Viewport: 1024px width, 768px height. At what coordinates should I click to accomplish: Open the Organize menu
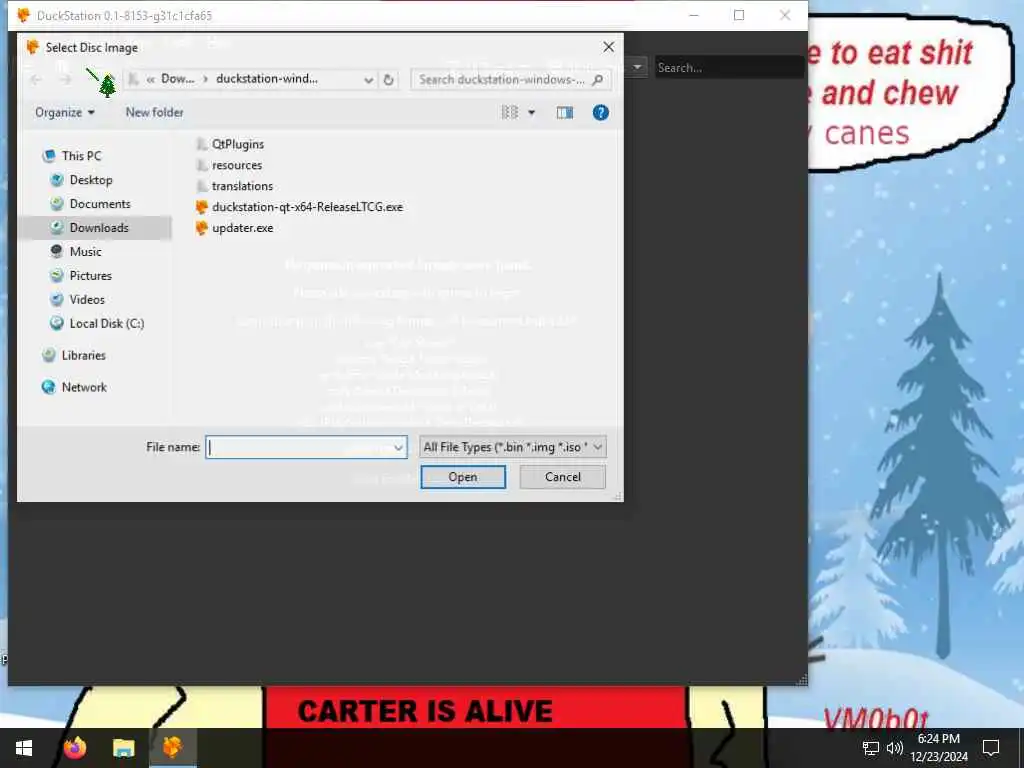pos(65,112)
